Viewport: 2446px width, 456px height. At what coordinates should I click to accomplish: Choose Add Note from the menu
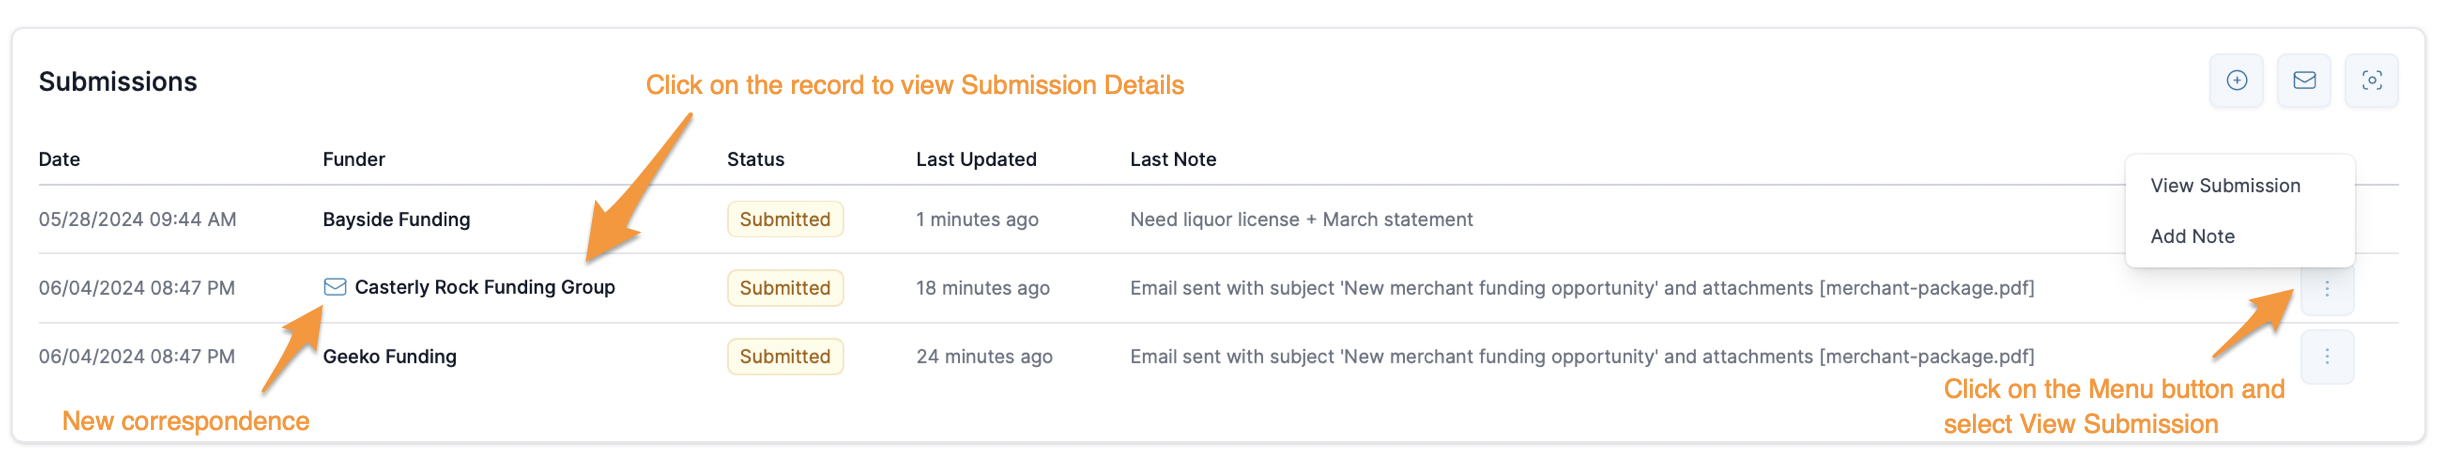(x=2192, y=237)
